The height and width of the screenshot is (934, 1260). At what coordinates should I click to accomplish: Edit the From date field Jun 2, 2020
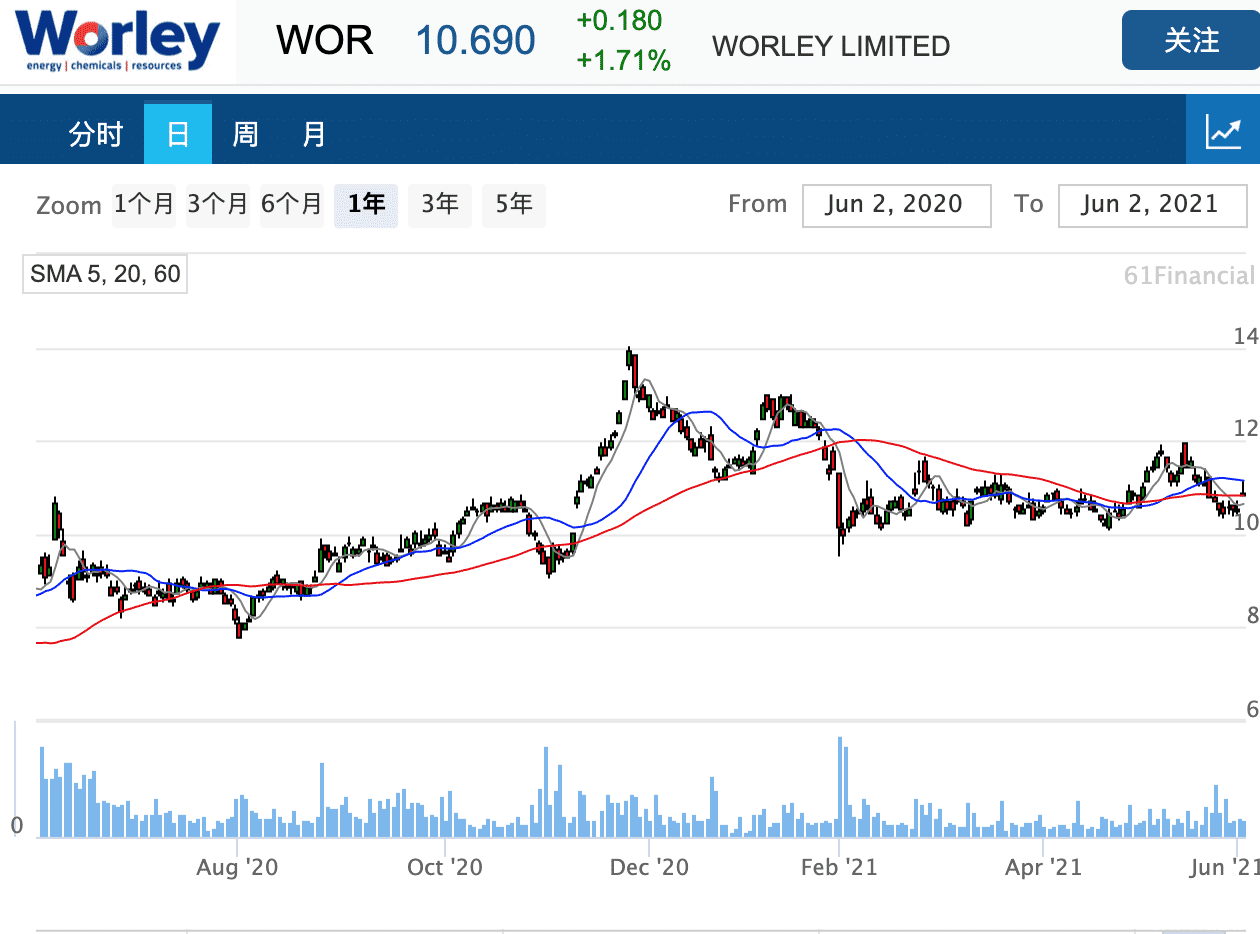[x=896, y=205]
